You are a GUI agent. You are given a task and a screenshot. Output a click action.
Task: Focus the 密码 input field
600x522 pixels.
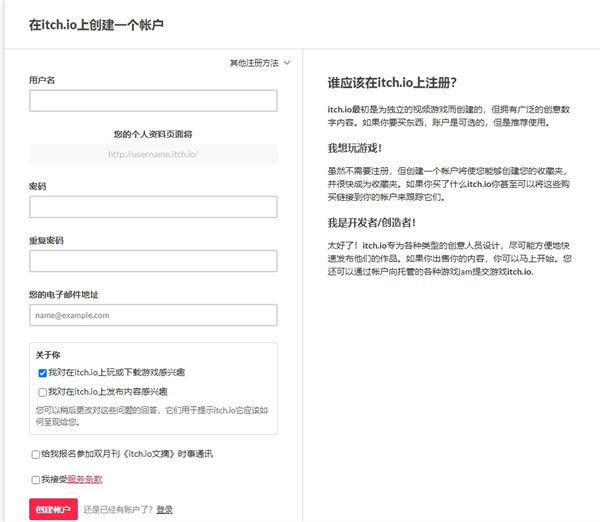(153, 207)
